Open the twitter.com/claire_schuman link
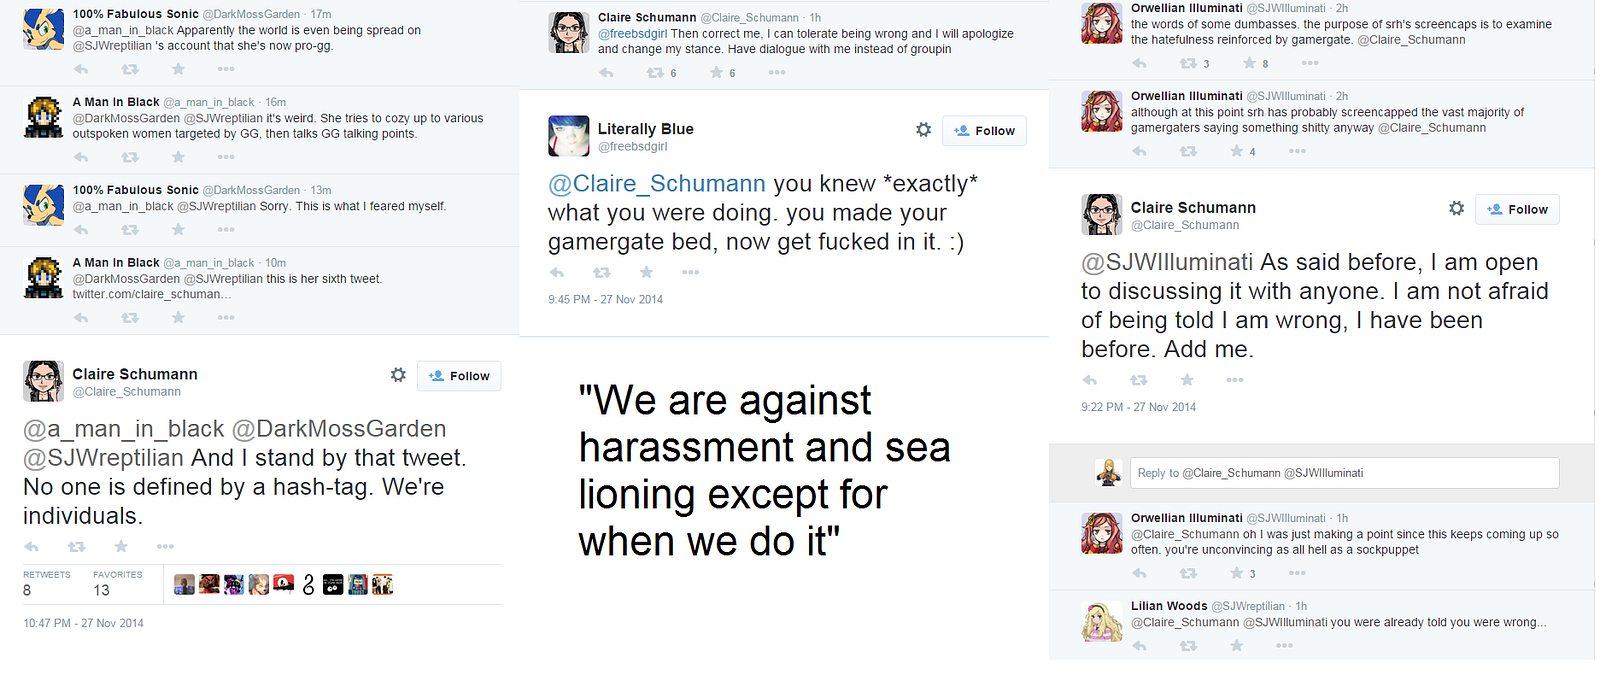The height and width of the screenshot is (676, 1600). [152, 294]
